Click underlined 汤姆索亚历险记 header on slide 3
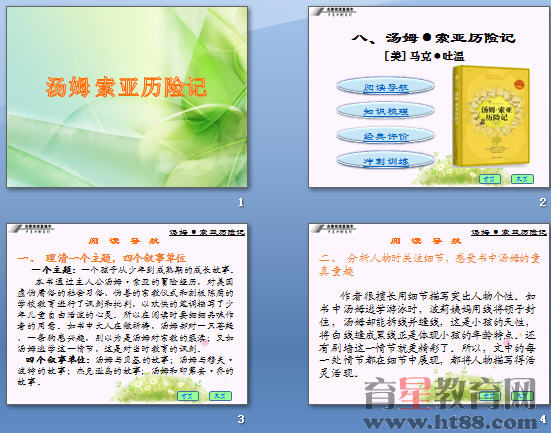 [x=207, y=232]
